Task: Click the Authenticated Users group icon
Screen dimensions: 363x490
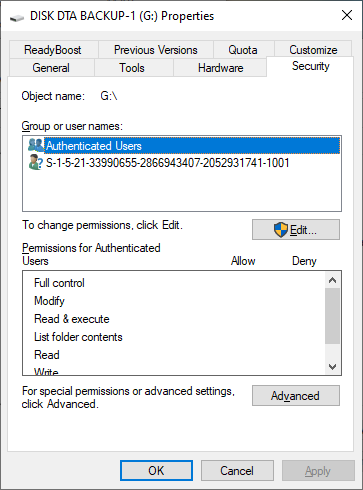Action: click(x=36, y=145)
